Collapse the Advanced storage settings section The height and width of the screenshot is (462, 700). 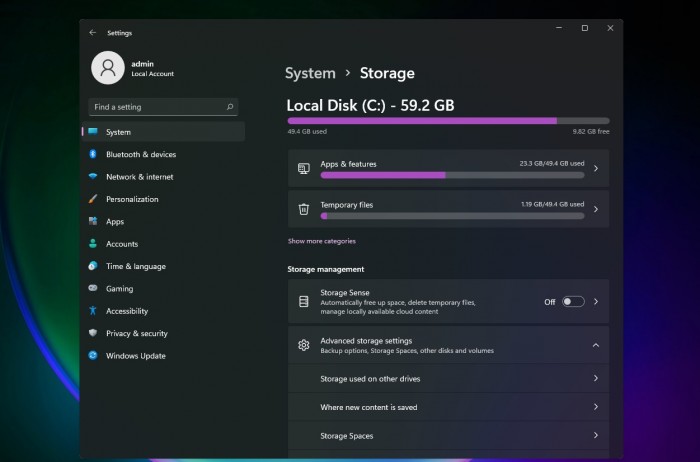(596, 345)
